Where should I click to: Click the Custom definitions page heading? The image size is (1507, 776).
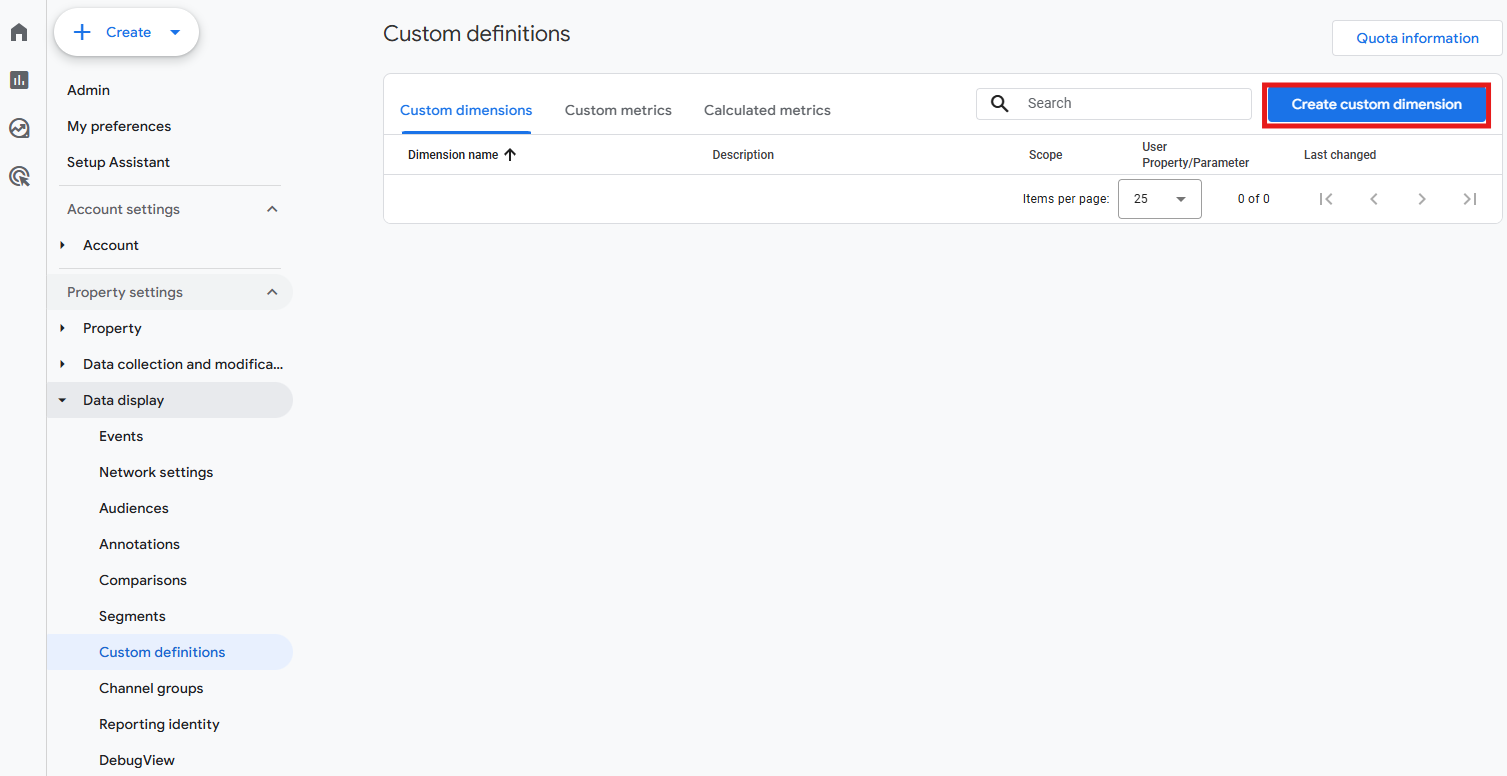pos(477,34)
